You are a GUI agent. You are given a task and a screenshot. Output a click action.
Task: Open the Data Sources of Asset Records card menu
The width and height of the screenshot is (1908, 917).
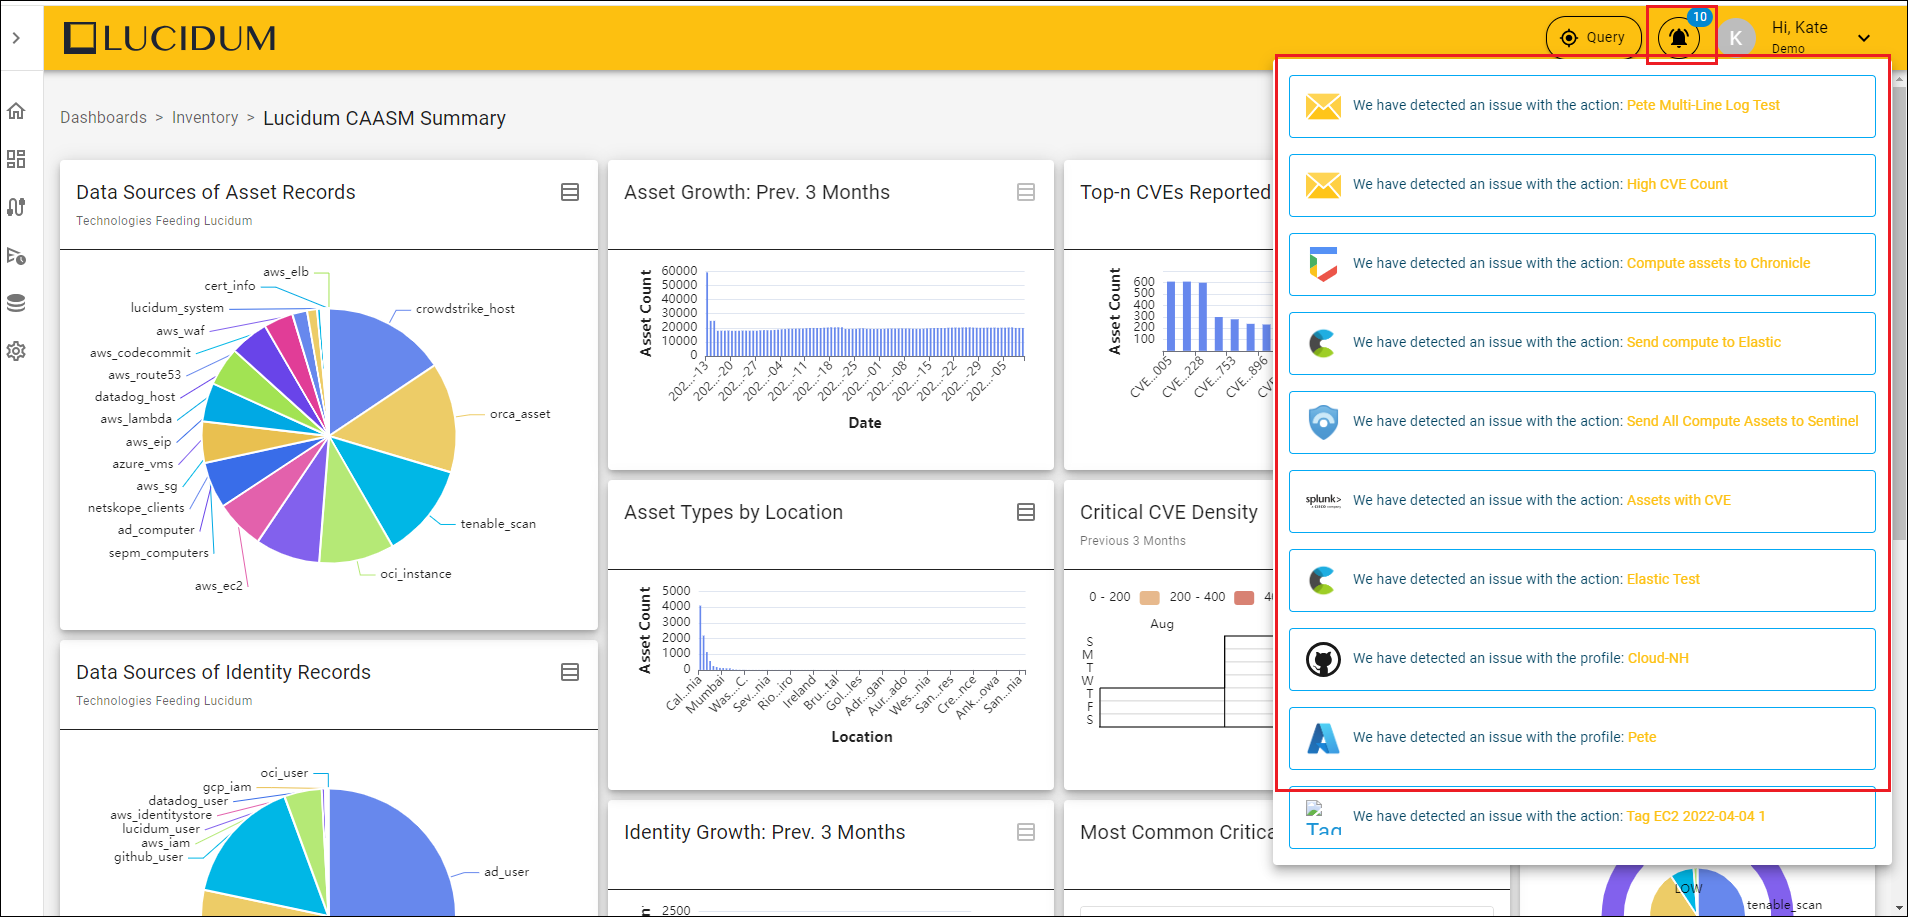[x=570, y=192]
